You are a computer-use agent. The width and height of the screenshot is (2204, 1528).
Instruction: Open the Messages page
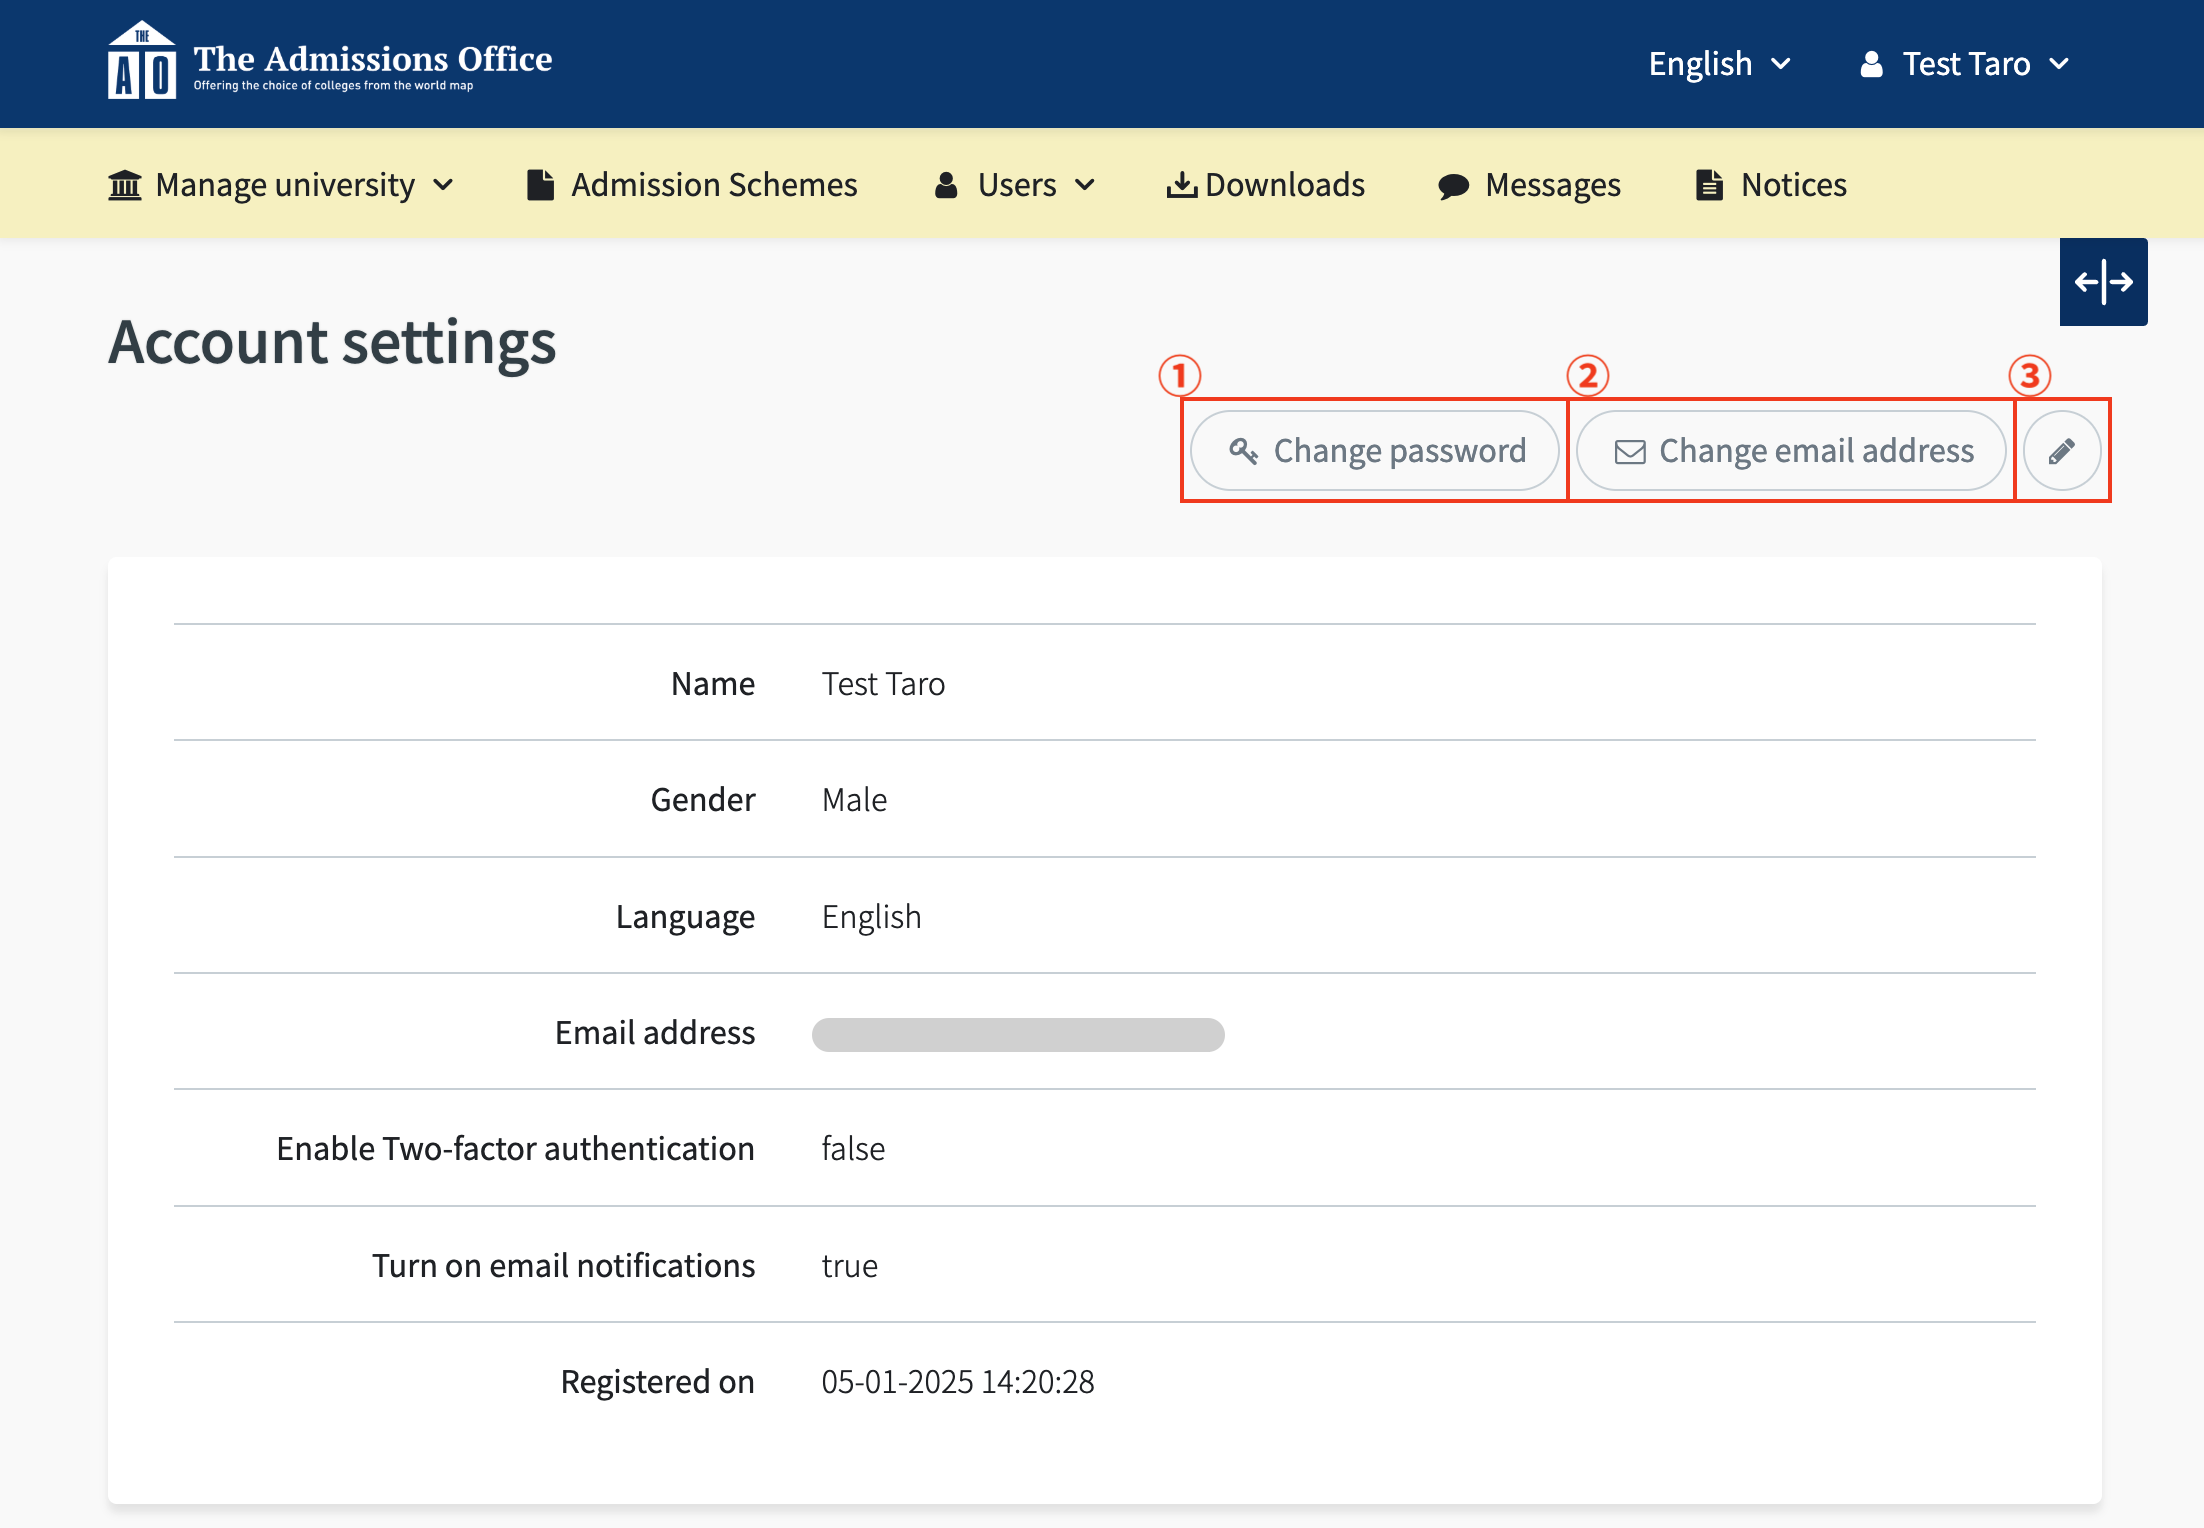point(1552,185)
